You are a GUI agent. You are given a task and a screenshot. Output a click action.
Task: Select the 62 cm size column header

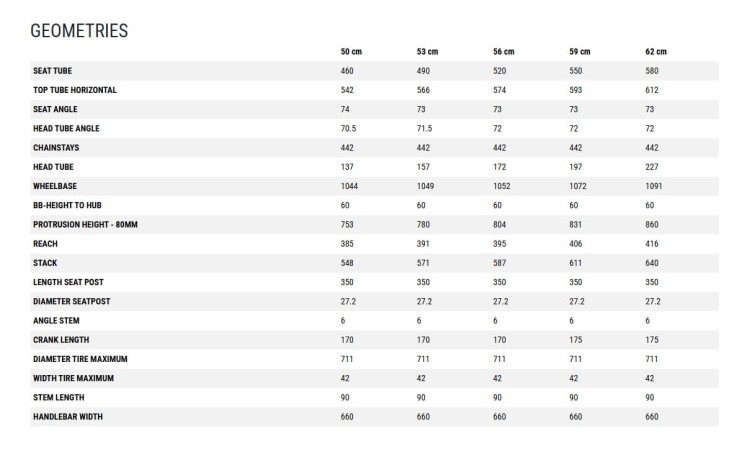tap(656, 52)
